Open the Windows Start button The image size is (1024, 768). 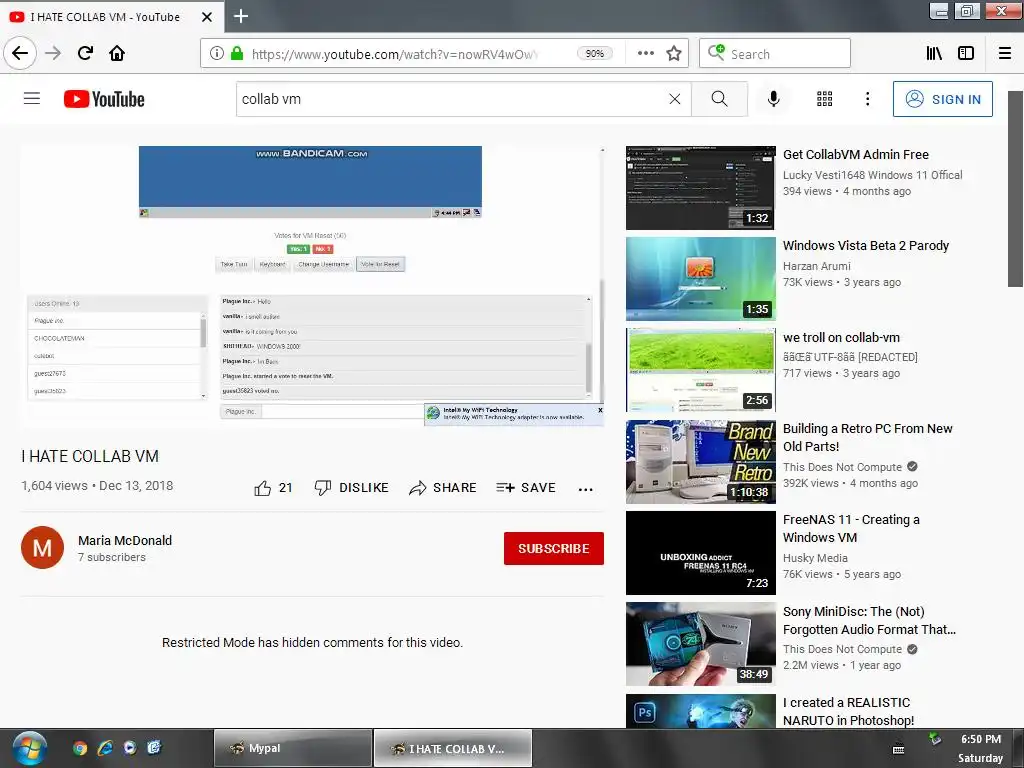tap(29, 748)
